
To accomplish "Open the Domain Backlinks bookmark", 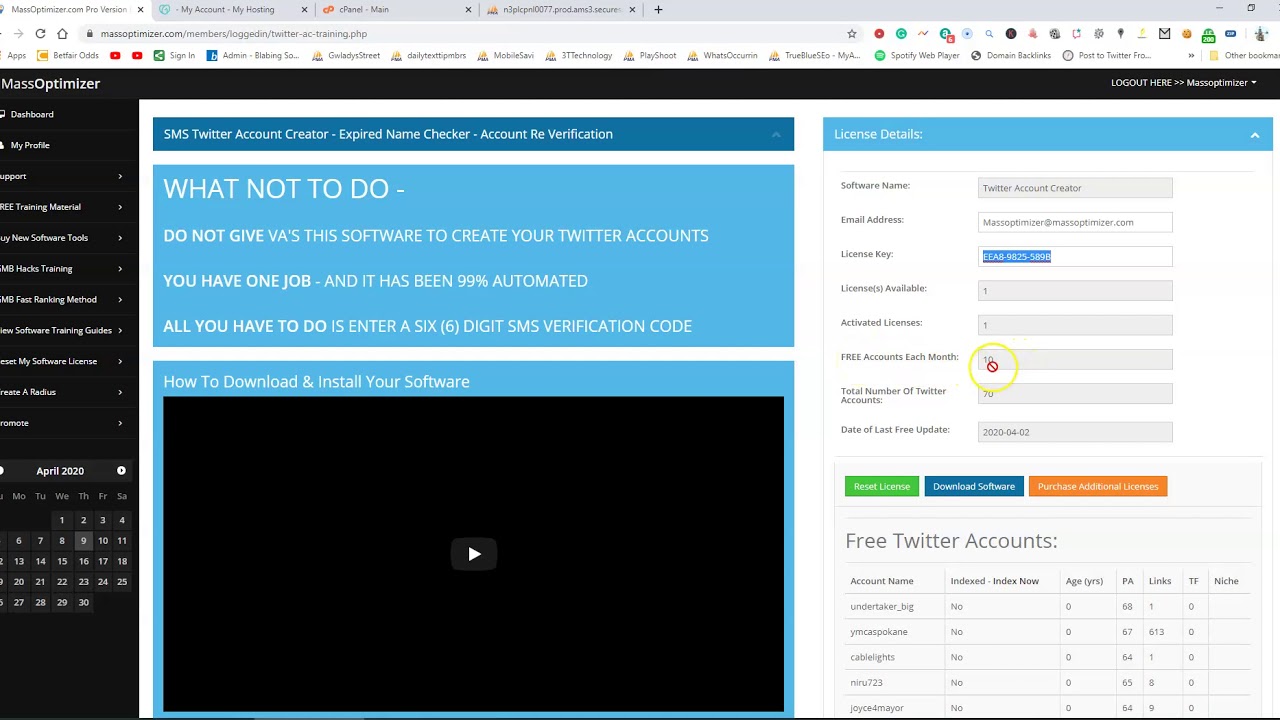I will click(1011, 55).
